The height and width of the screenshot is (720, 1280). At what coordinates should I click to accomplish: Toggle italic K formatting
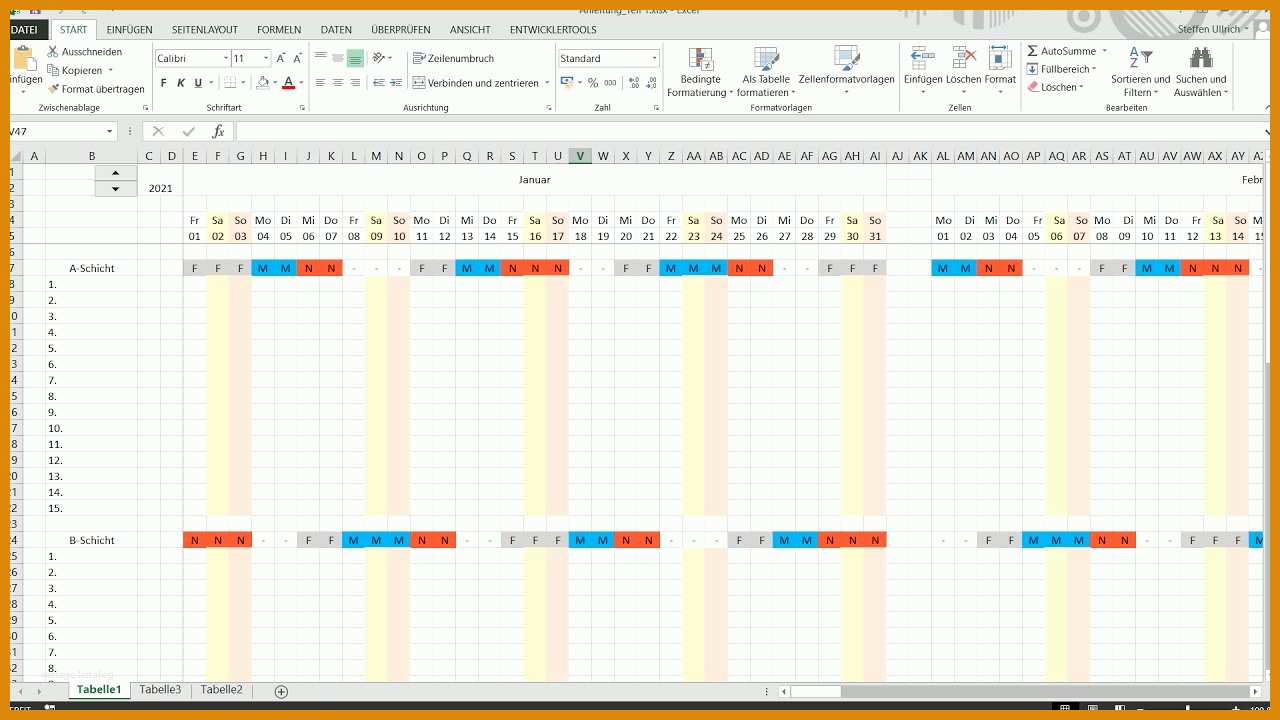click(x=181, y=83)
